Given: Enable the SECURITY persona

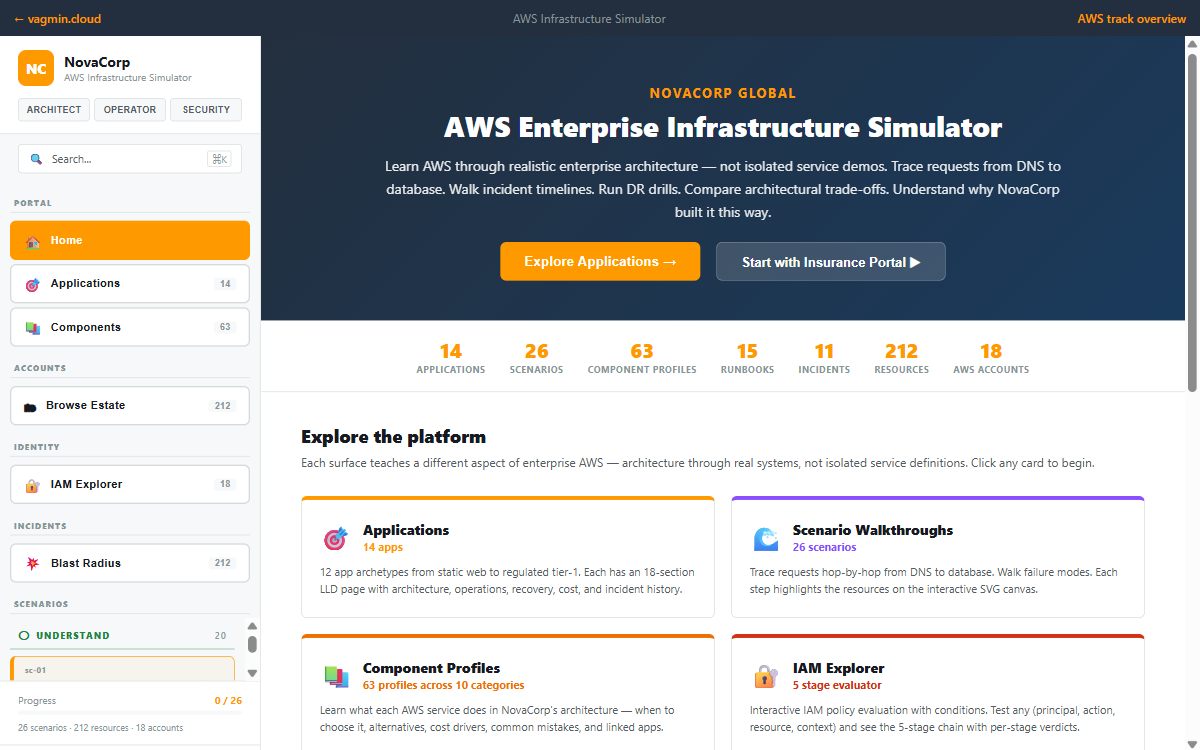Looking at the screenshot, I should [x=205, y=110].
